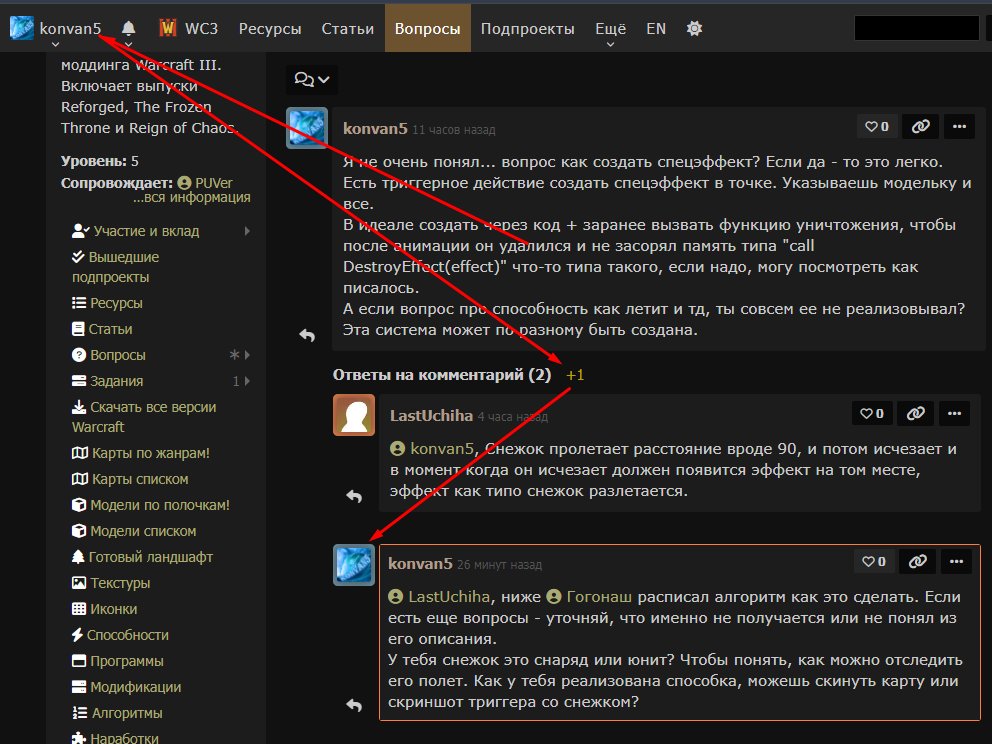The image size is (992, 744).
Task: Reply to LastUchiha's comment using arrow
Action: click(x=354, y=496)
